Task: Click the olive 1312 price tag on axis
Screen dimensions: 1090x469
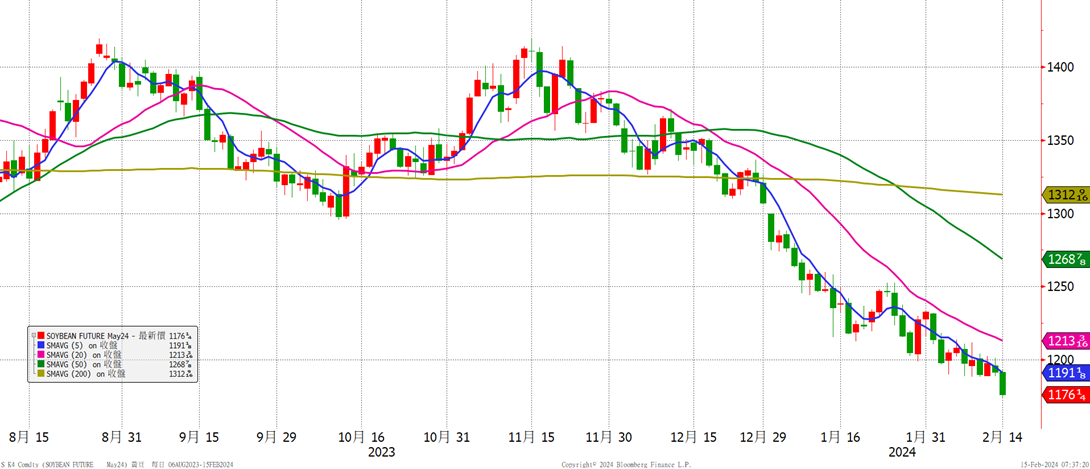Action: (1065, 195)
